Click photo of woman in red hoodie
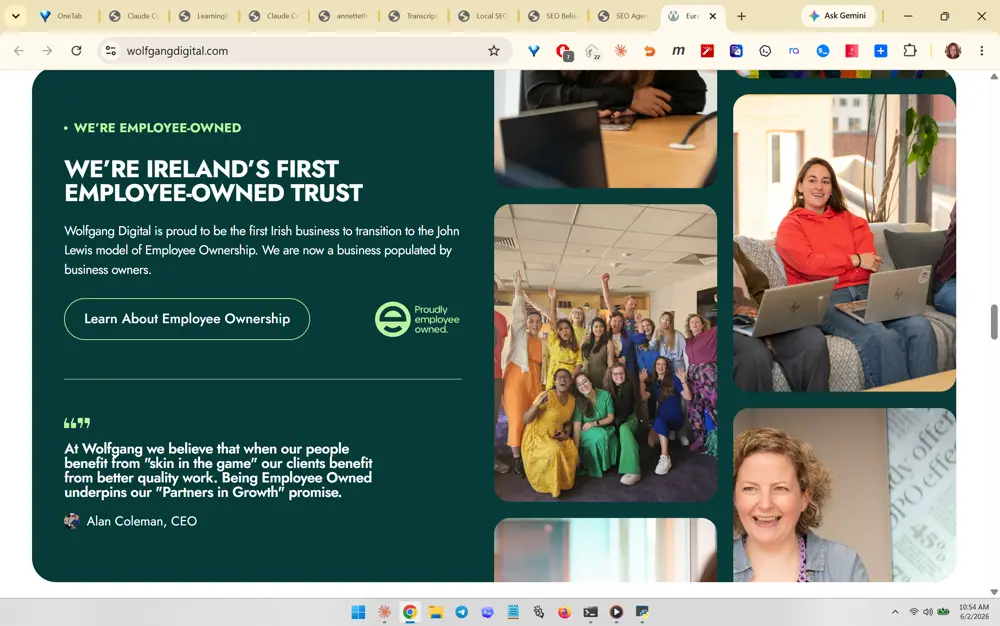Viewport: 1000px width, 626px height. pos(844,242)
